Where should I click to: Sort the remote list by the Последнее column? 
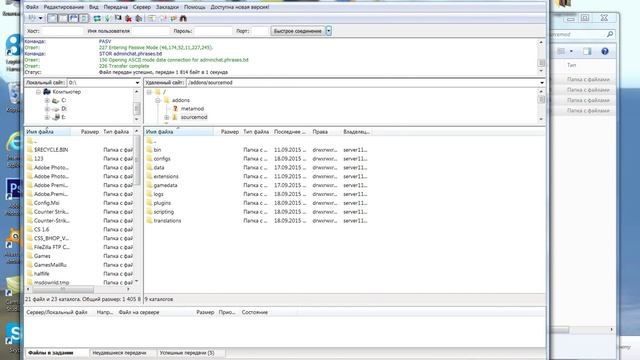[x=290, y=132]
